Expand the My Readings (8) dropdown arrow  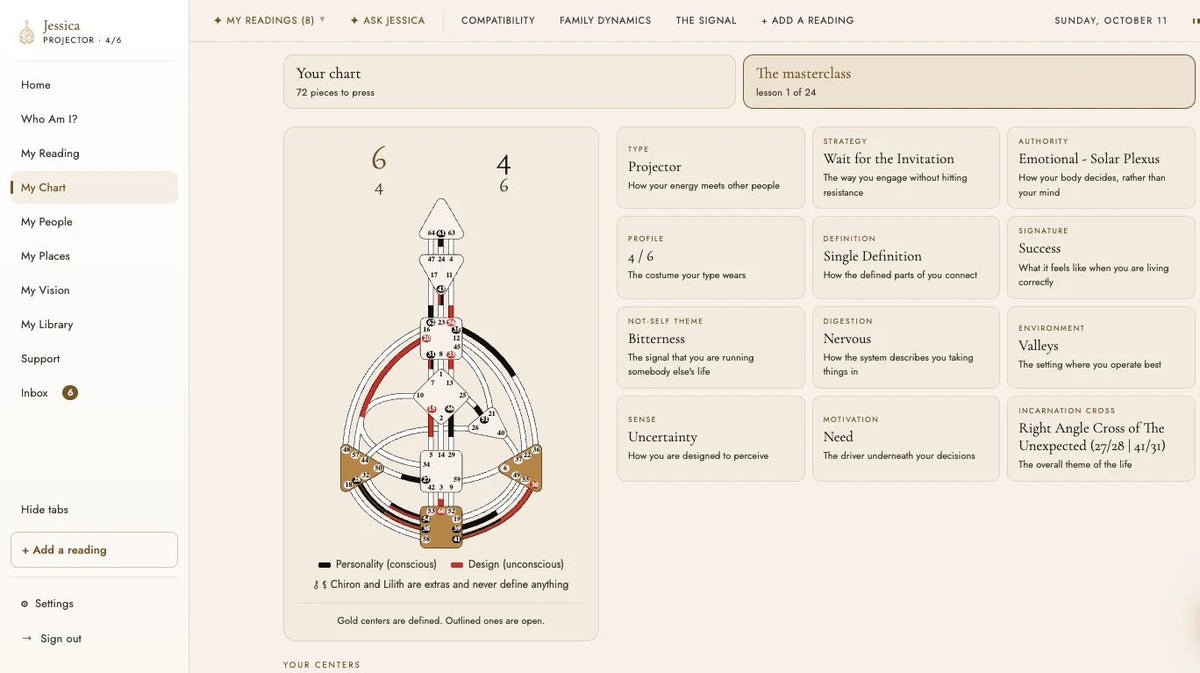[322, 19]
